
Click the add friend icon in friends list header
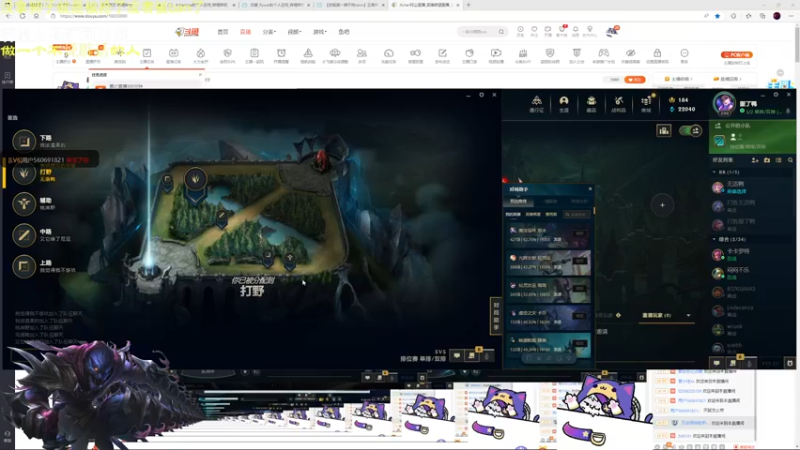[x=755, y=160]
